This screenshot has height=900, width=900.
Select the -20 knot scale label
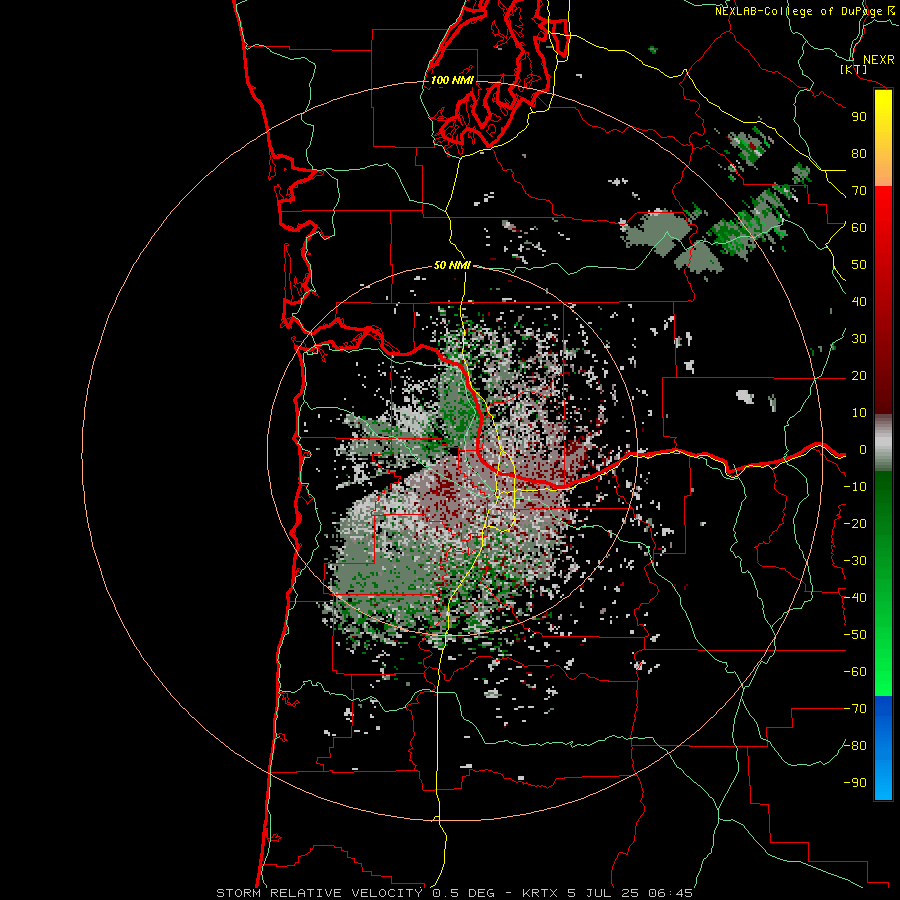[x=855, y=523]
